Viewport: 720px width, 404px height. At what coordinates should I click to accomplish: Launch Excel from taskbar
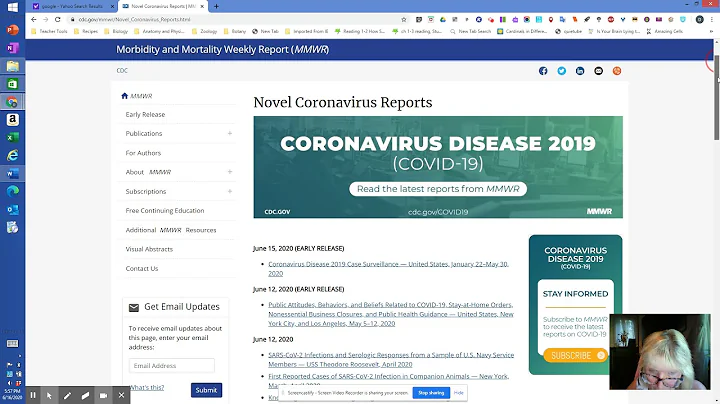(12, 137)
